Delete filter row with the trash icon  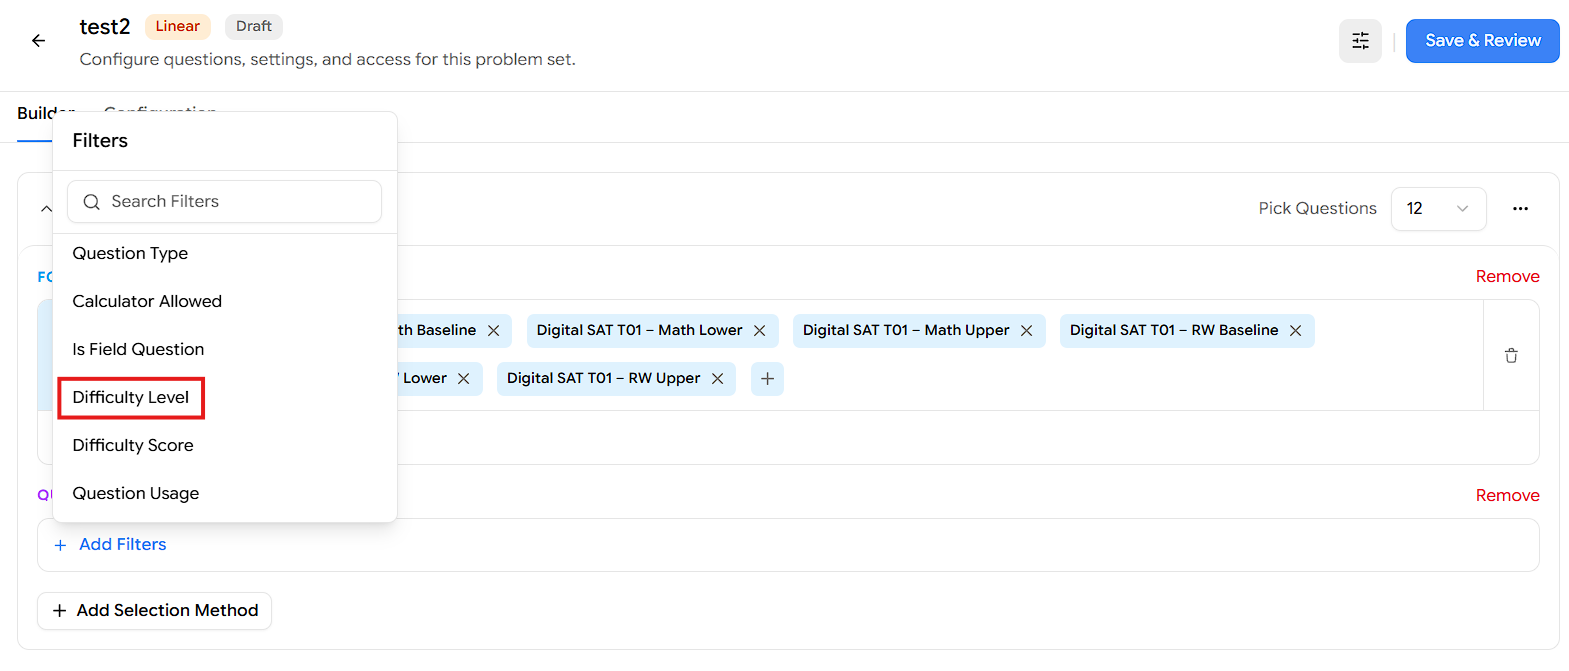[1511, 355]
